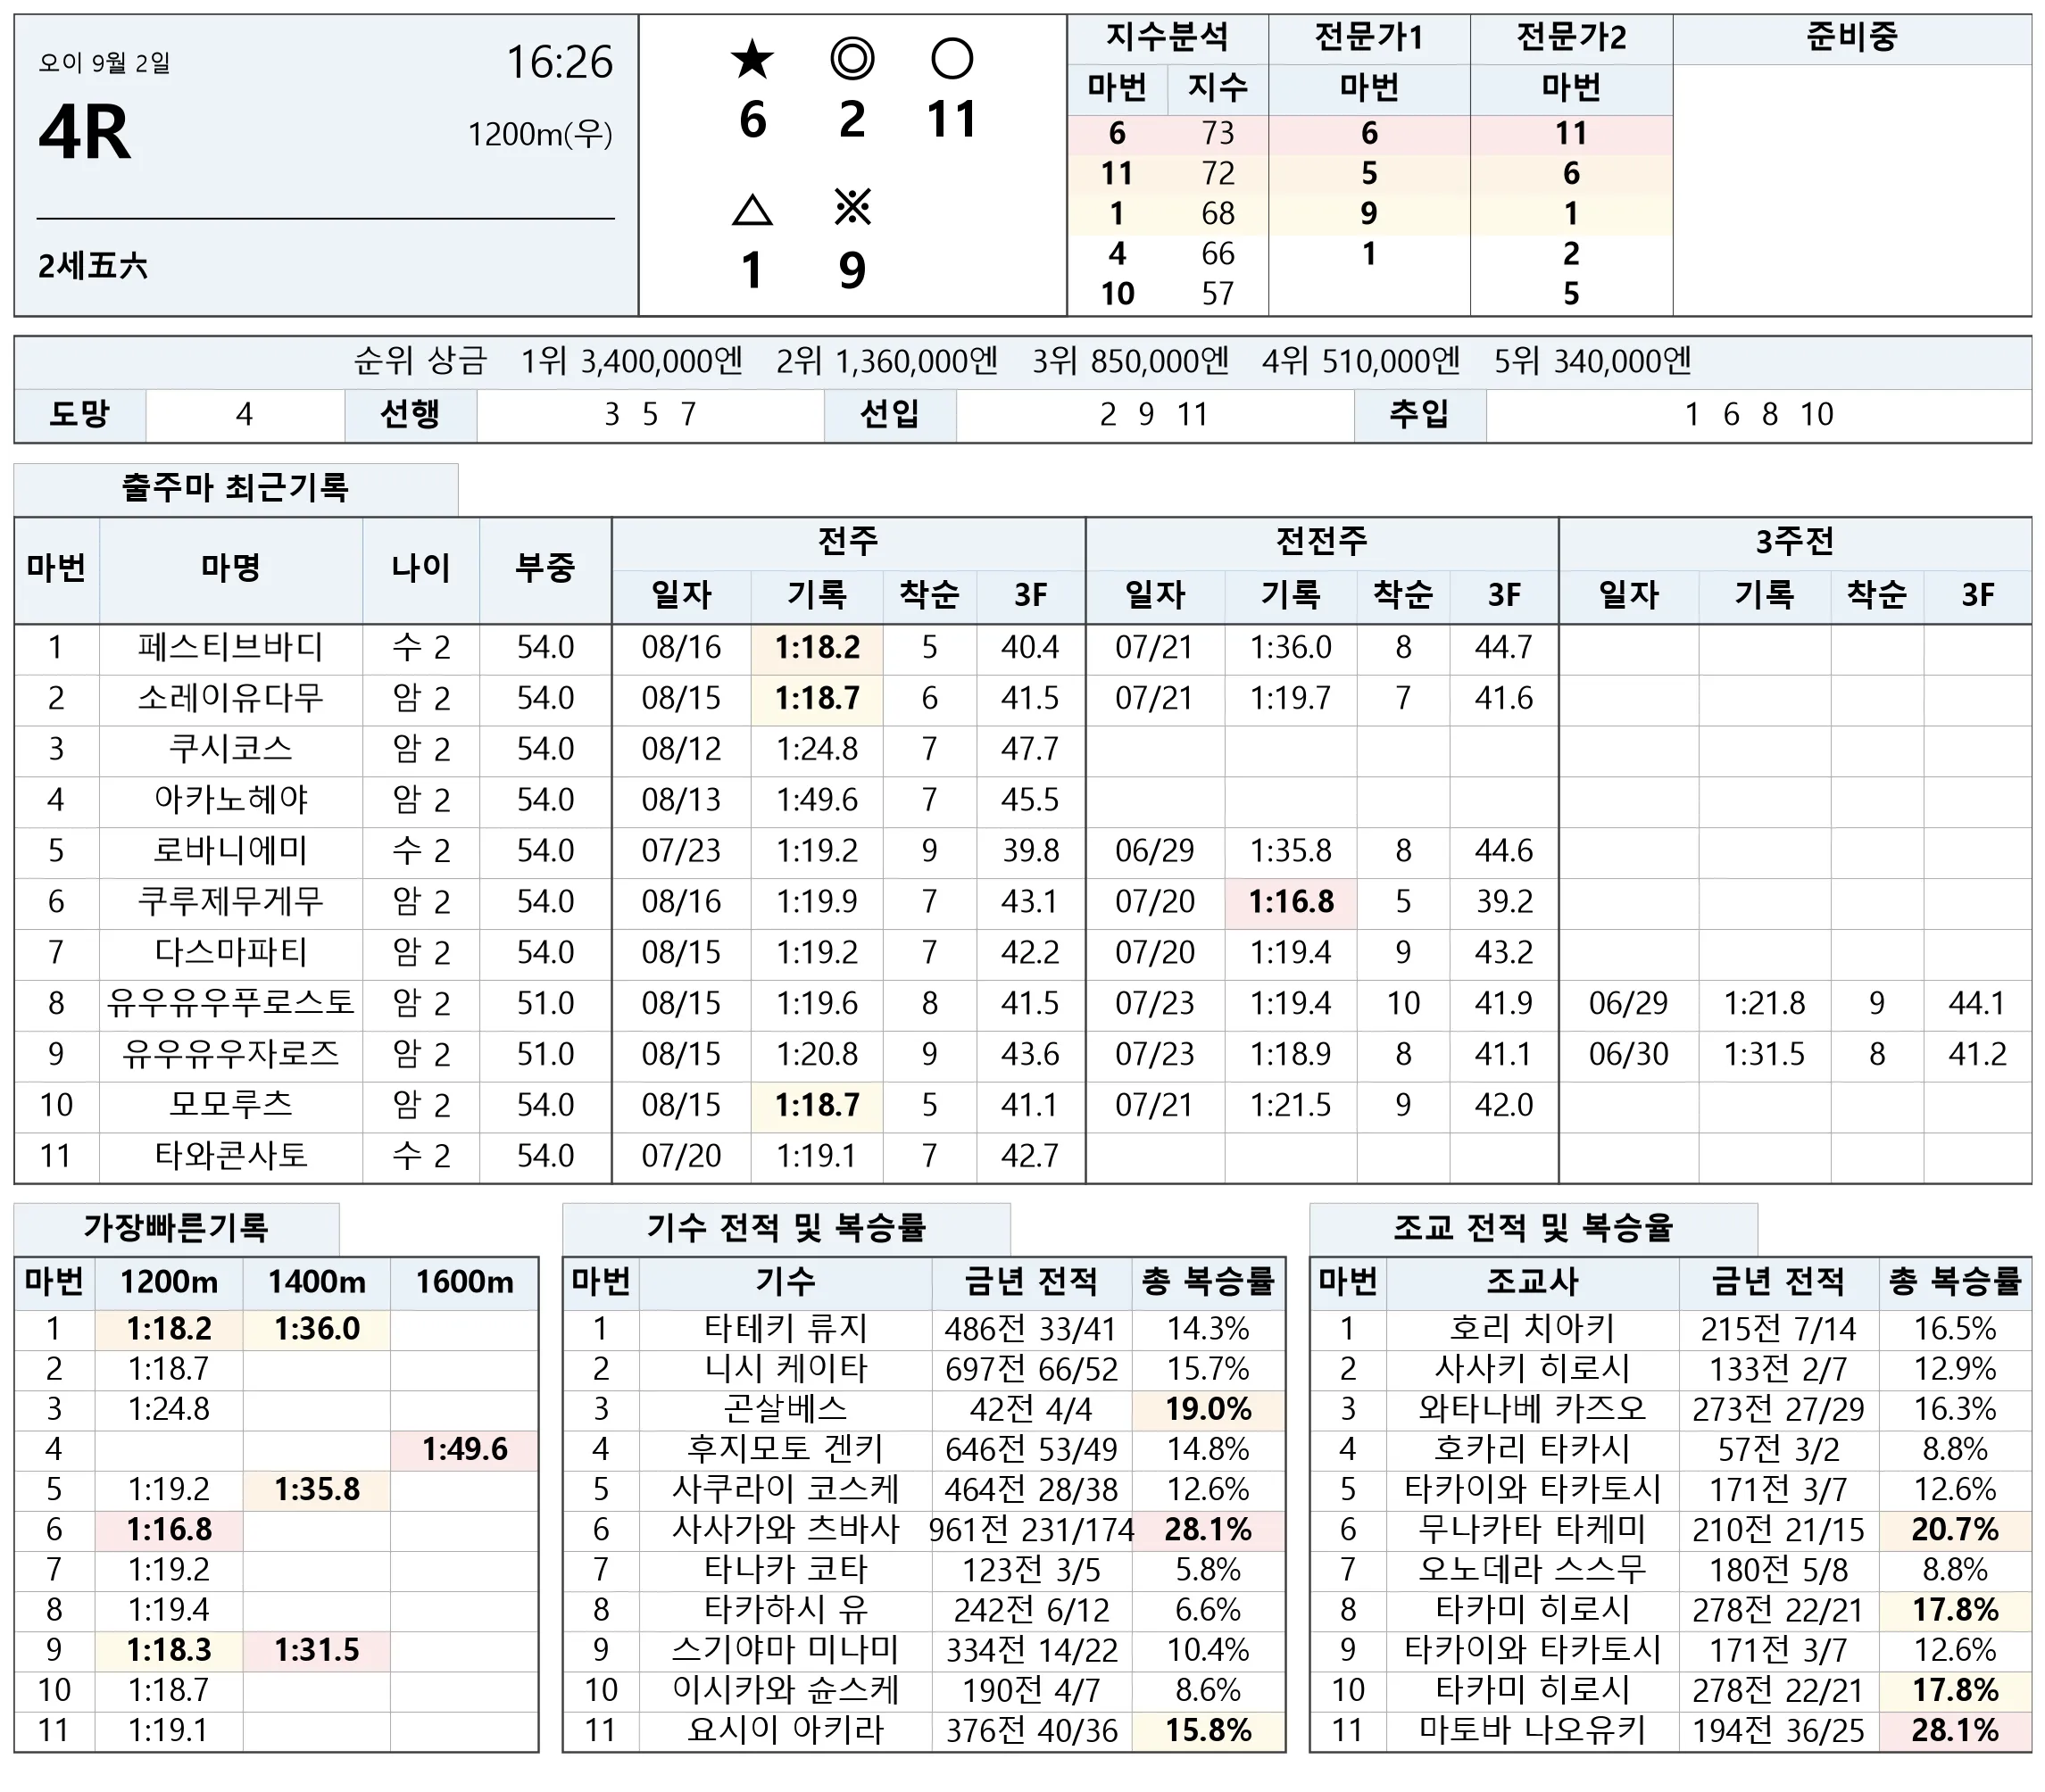Click horse name 쿠루제무게무

231,901
